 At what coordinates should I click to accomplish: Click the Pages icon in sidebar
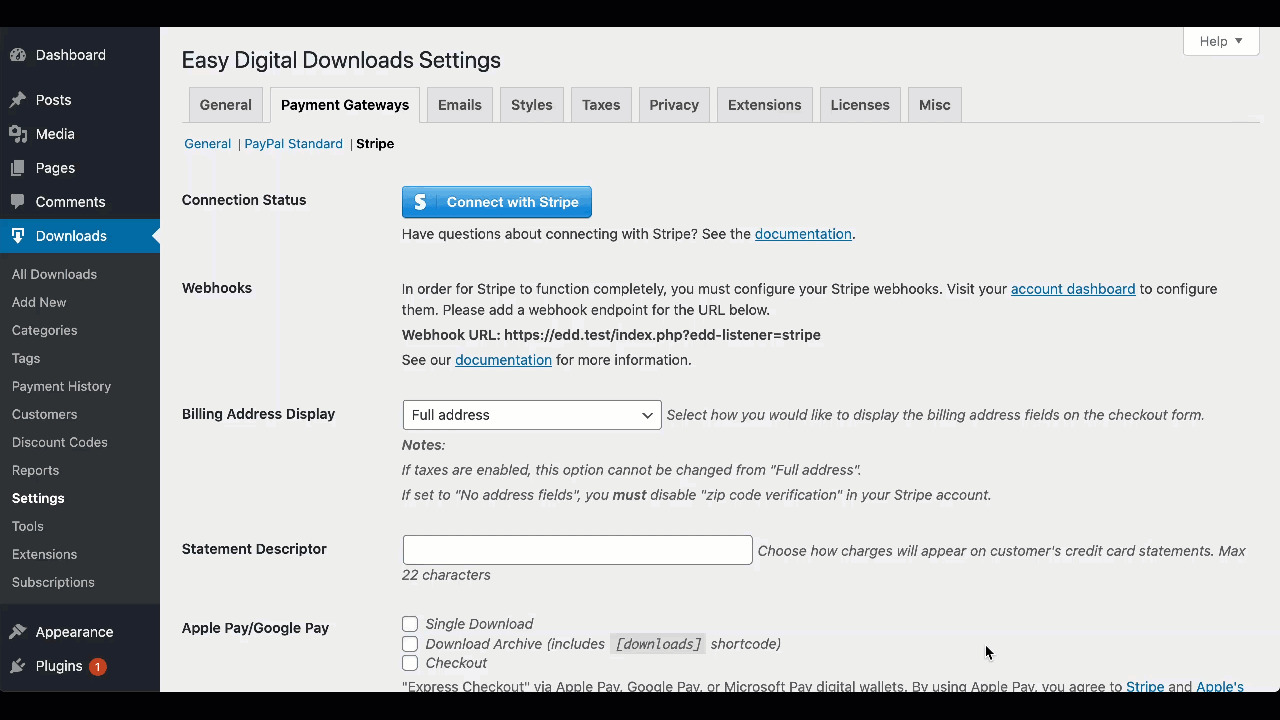(18, 168)
